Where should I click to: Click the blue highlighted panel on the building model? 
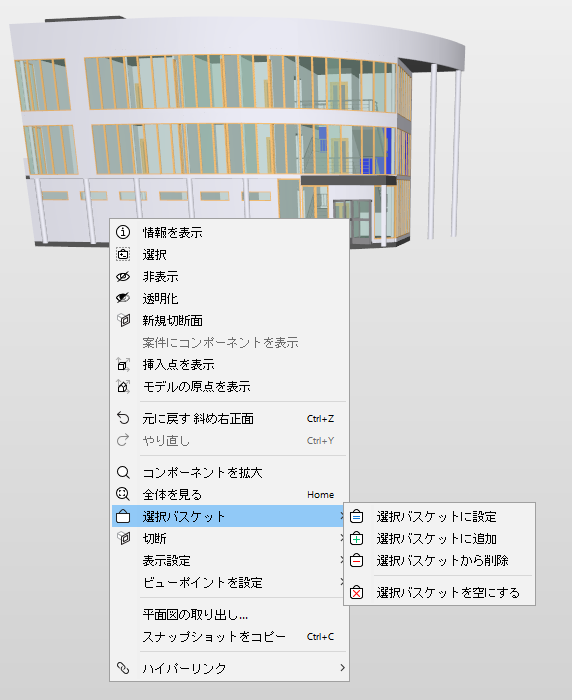pyautogui.click(x=388, y=151)
